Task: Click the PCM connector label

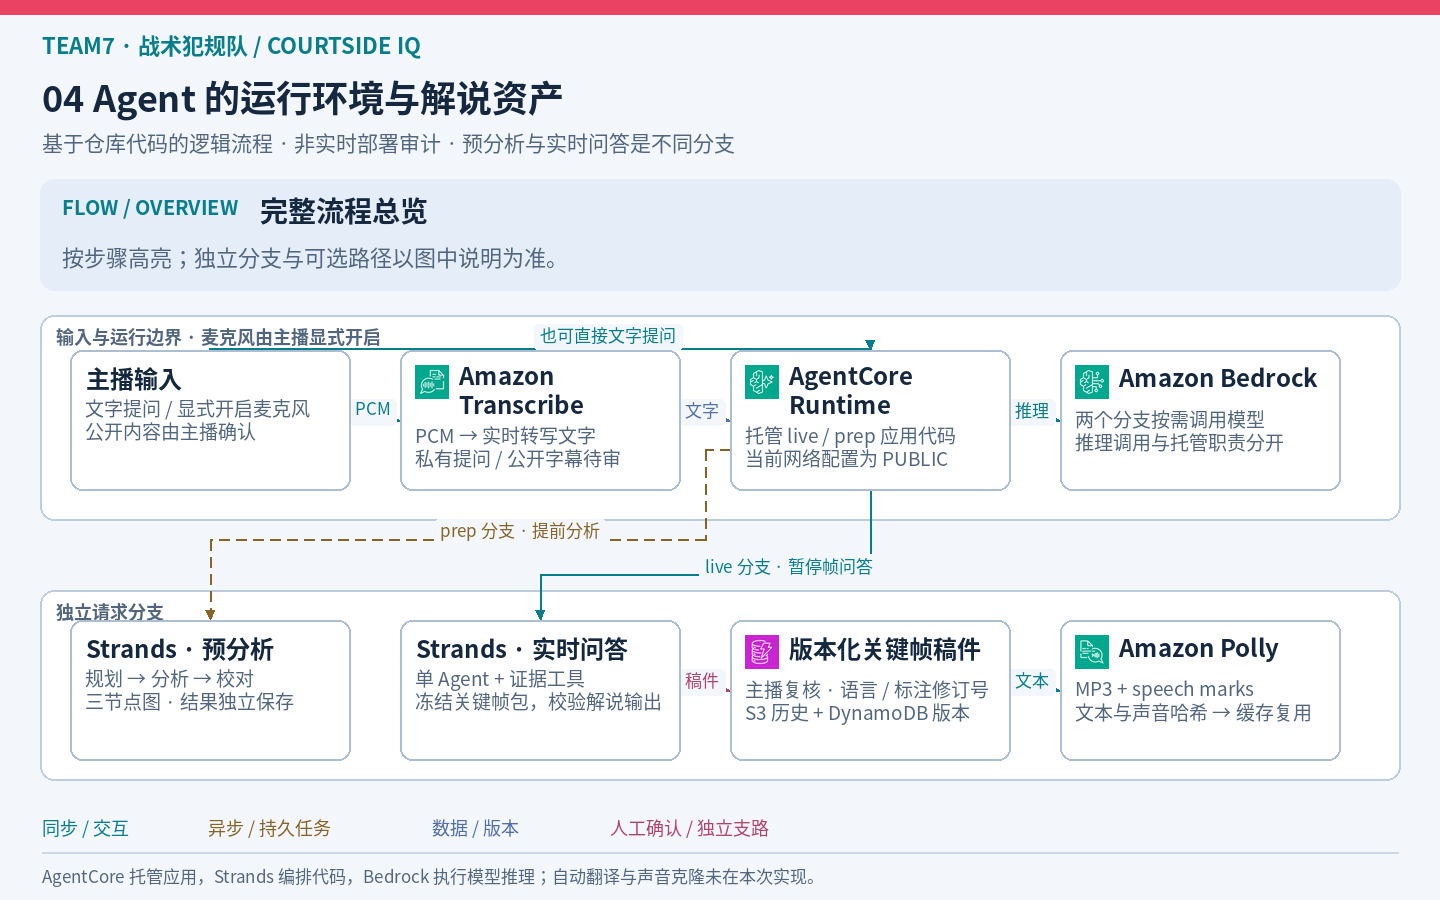Action: [373, 409]
